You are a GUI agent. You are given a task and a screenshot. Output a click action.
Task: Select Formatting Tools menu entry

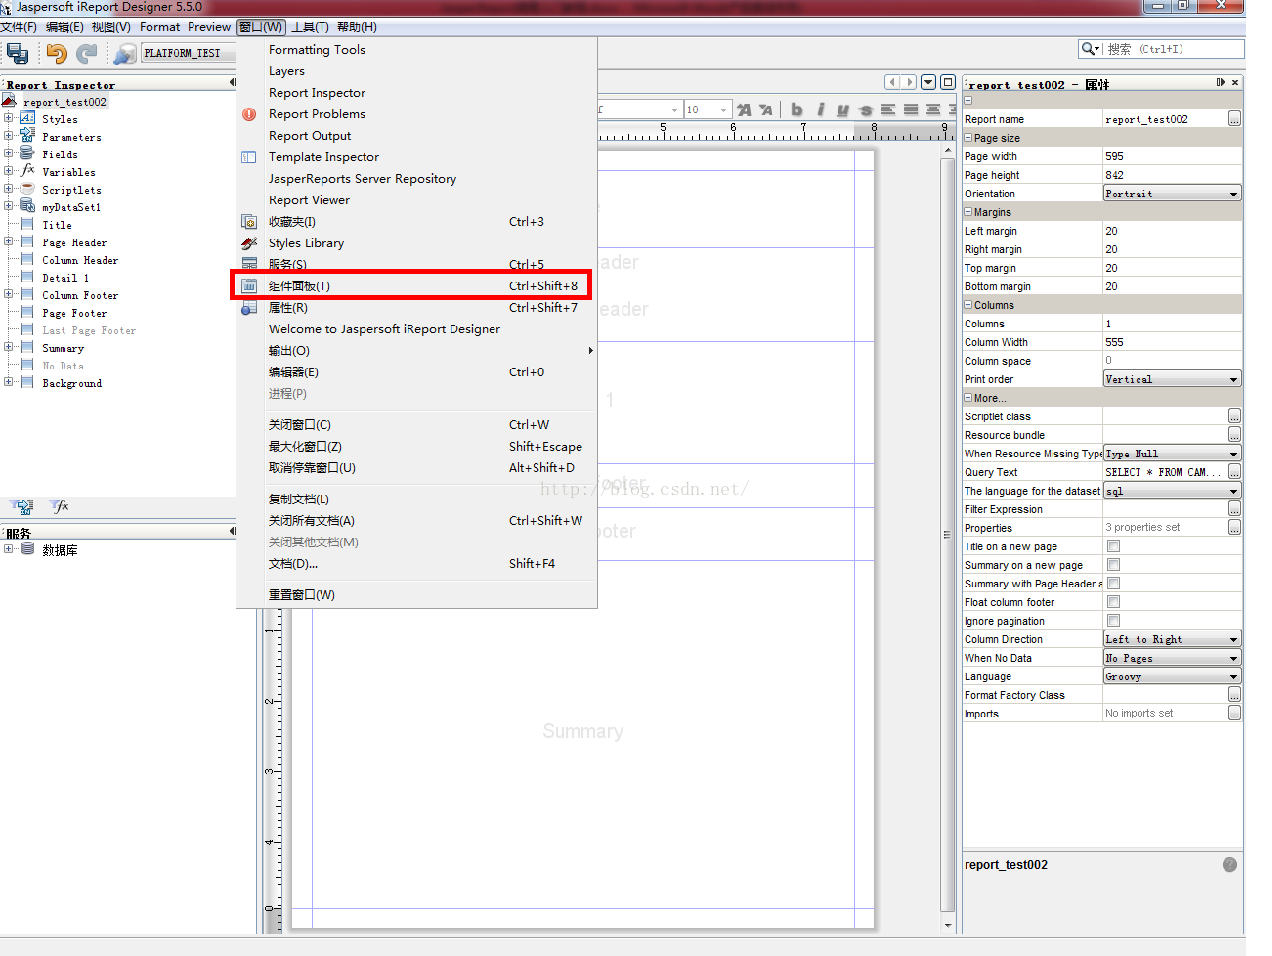pyautogui.click(x=317, y=49)
